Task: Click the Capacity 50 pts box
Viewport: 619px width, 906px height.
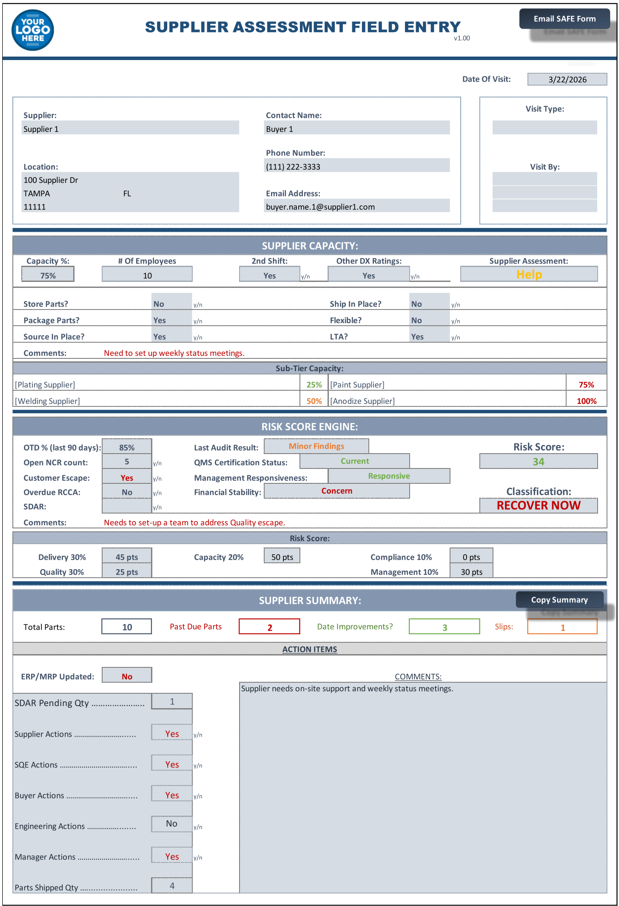Action: pos(282,556)
